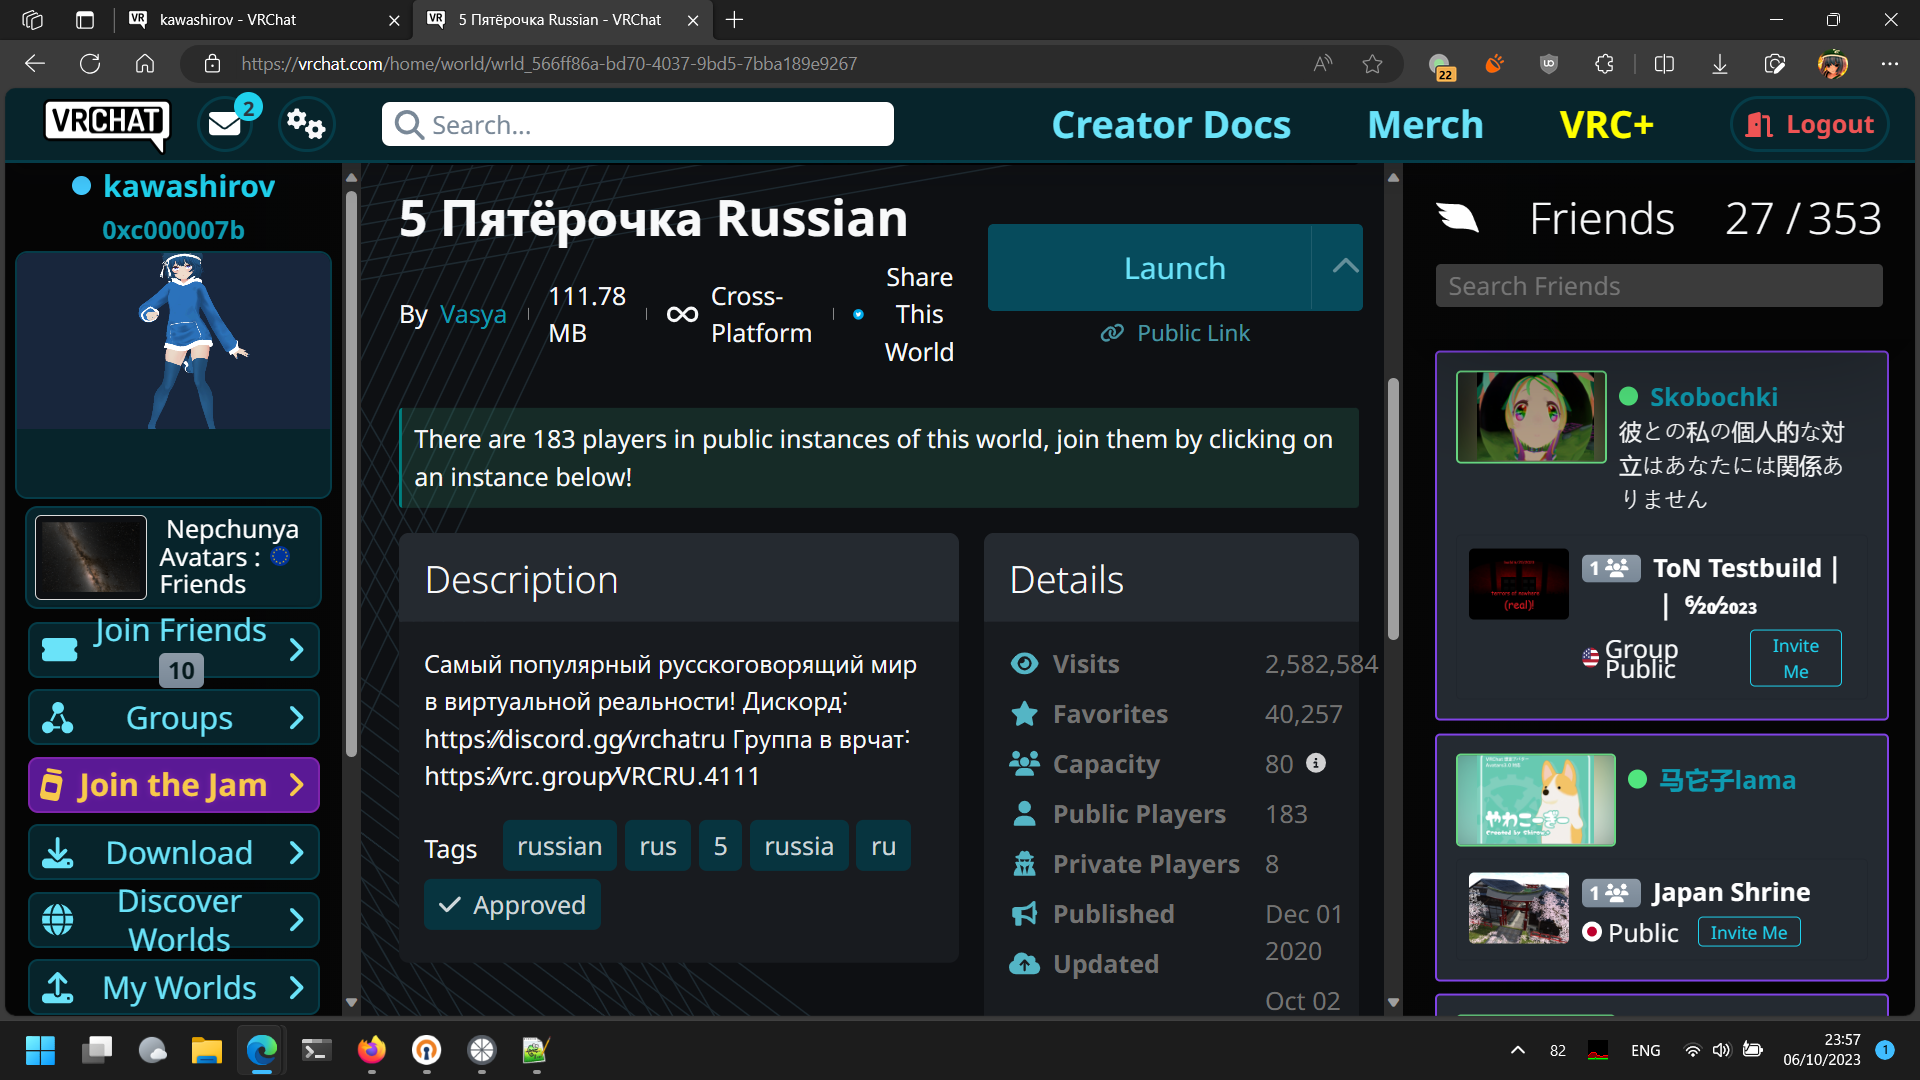Click Share This World
This screenshot has width=1920, height=1080.
pyautogui.click(x=918, y=314)
